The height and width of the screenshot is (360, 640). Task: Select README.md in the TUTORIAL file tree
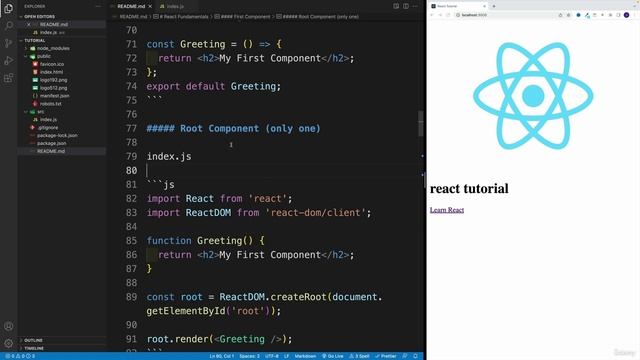(51, 151)
